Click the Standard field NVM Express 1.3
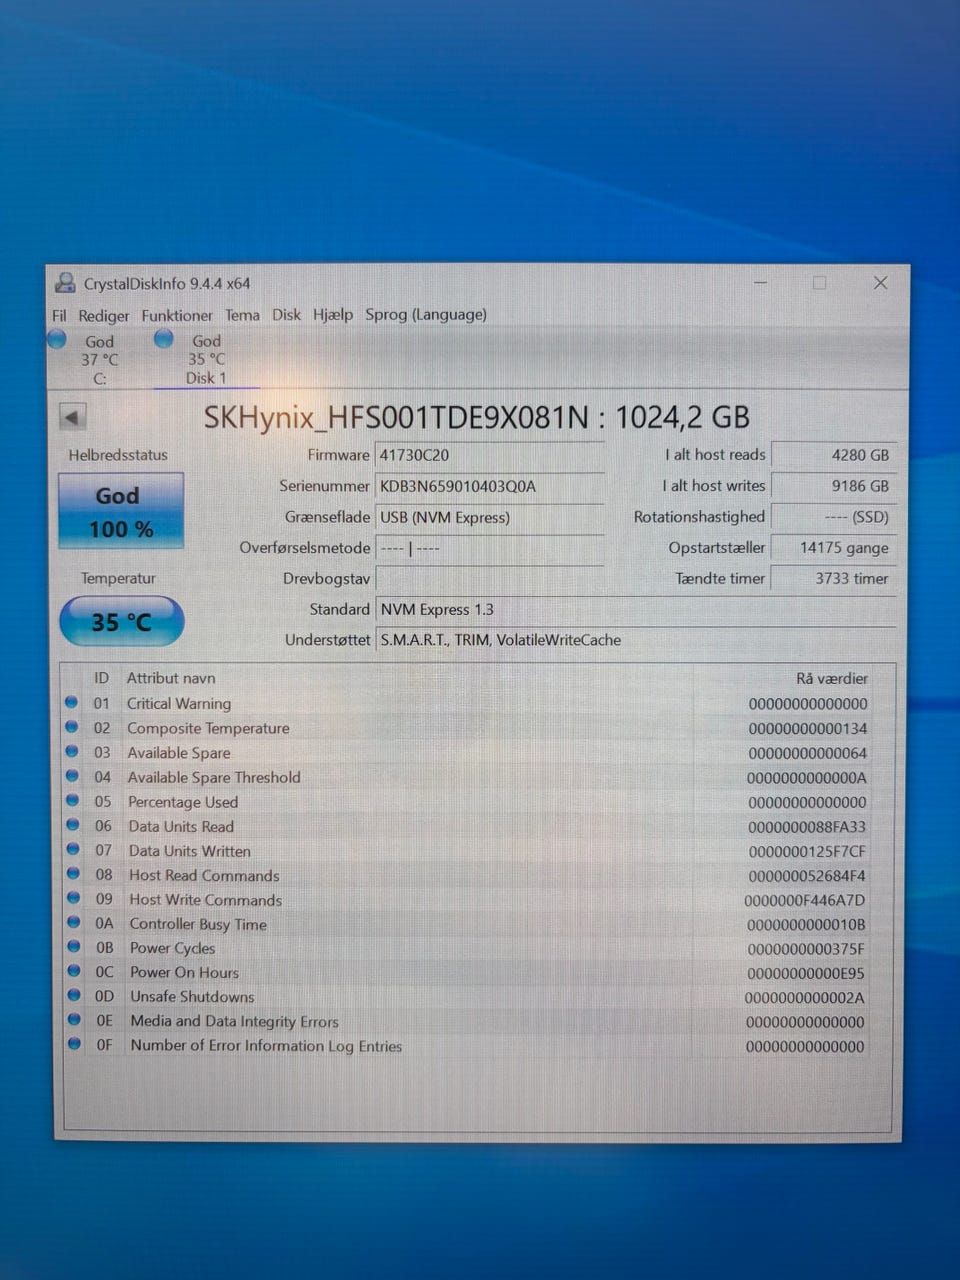The width and height of the screenshot is (960, 1280). click(x=636, y=609)
